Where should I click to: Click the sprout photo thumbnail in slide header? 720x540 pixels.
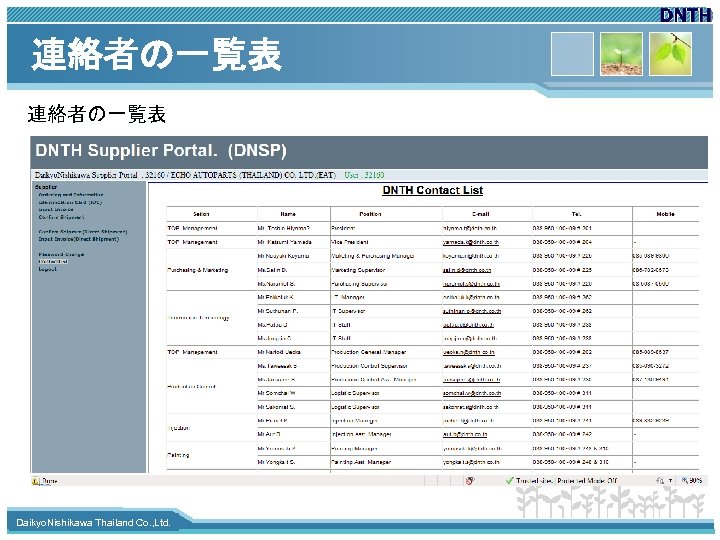(x=621, y=54)
